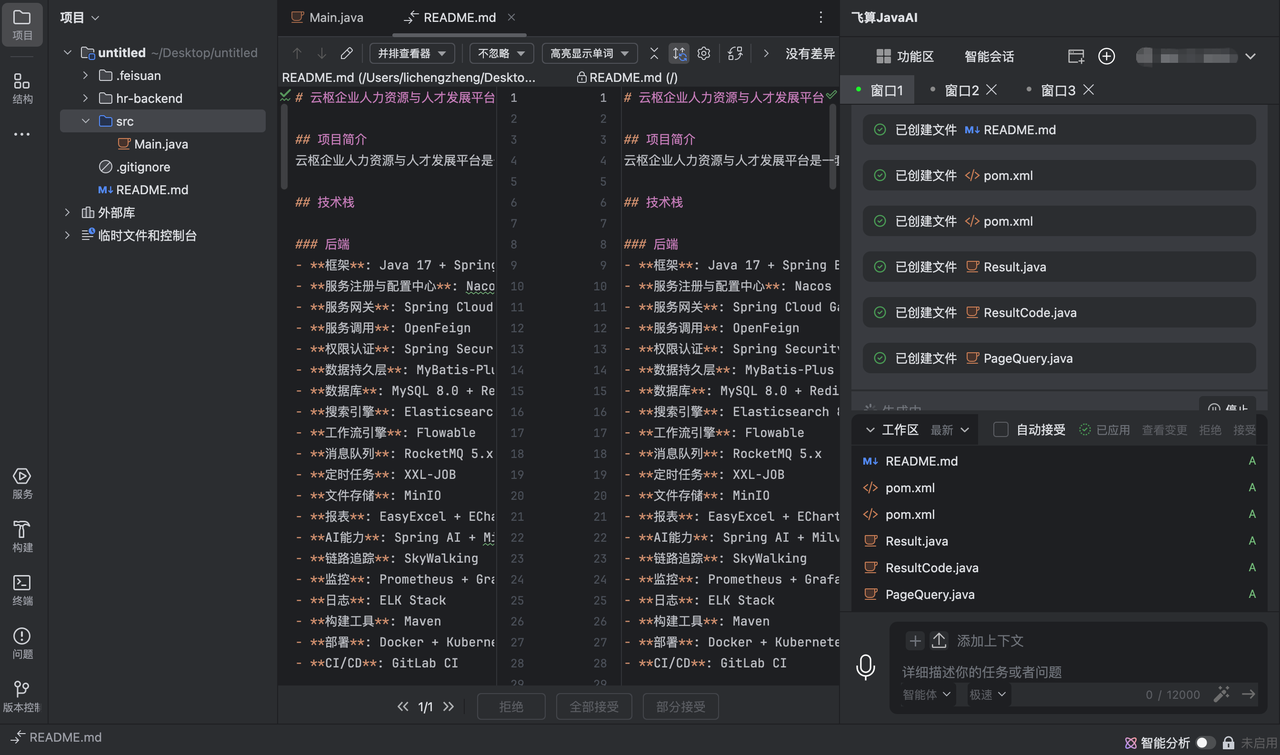This screenshot has height=755, width=1280.
Task: Click 查看变更 link in workspace bar
Action: (1165, 430)
